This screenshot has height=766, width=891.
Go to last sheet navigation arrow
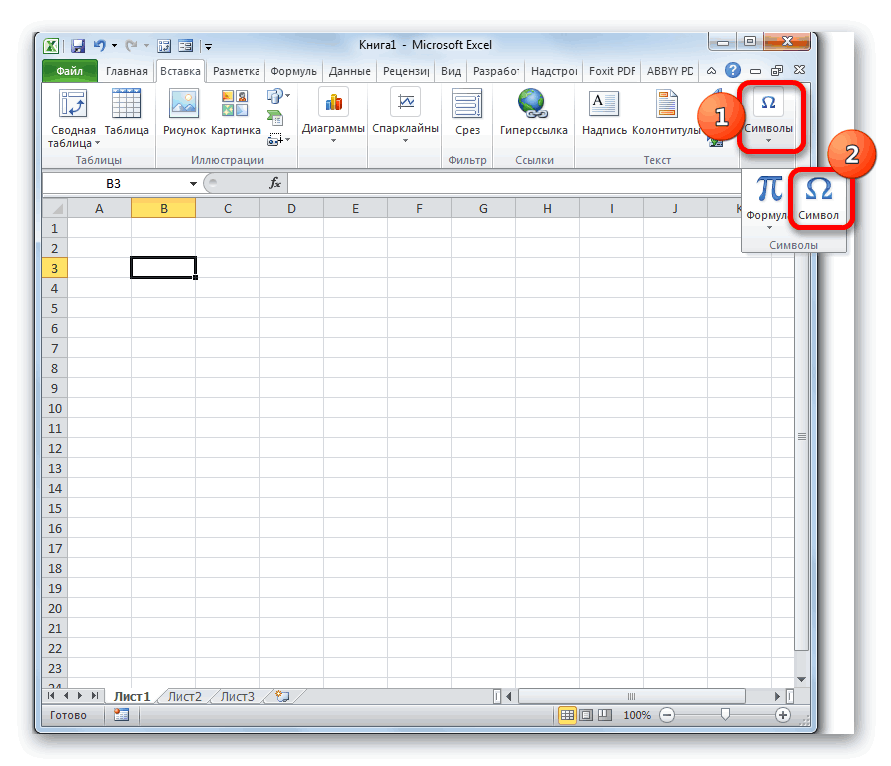click(95, 696)
